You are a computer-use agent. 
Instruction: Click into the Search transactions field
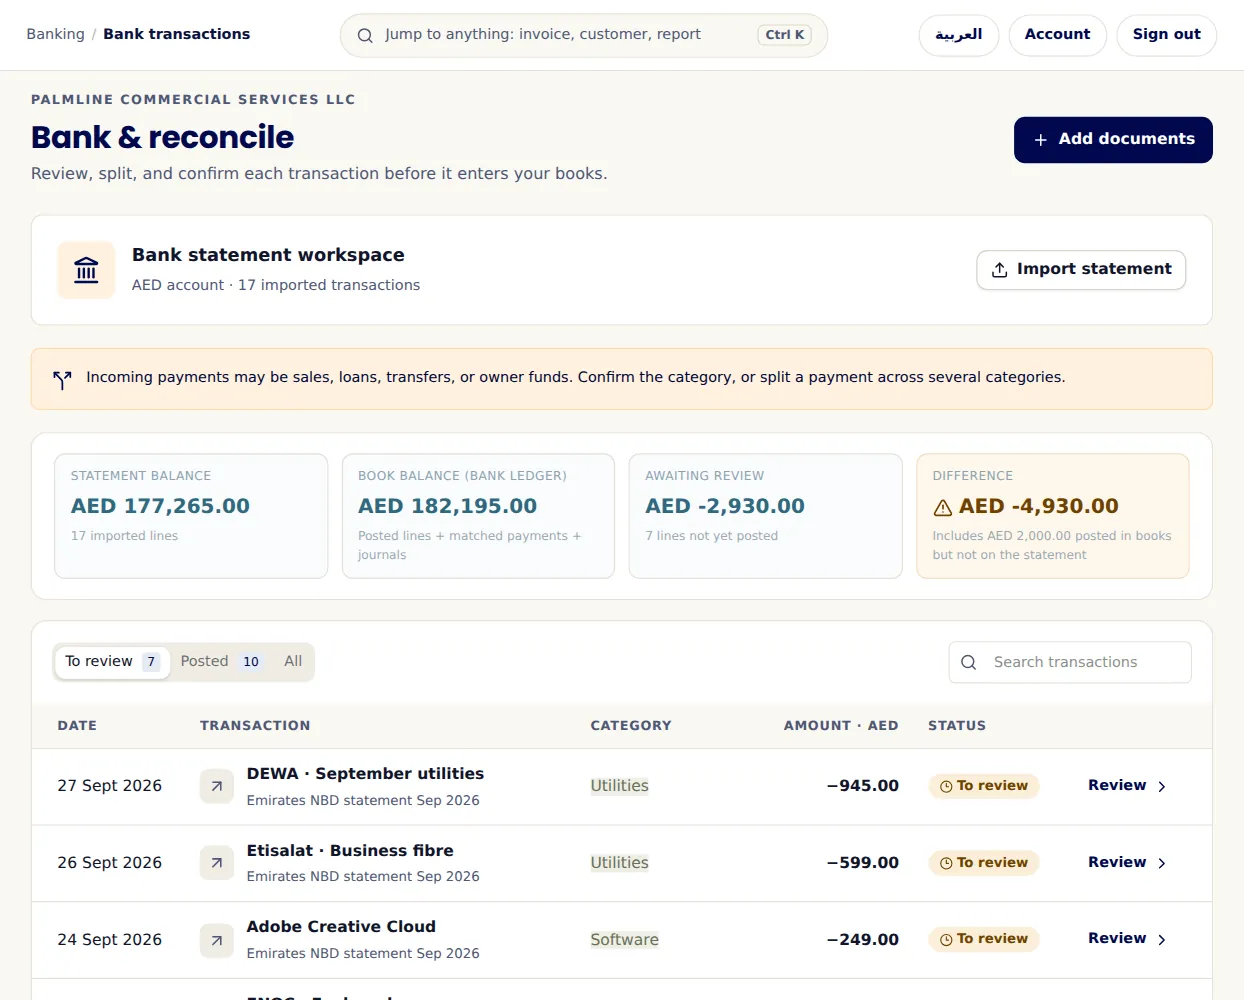click(1070, 662)
